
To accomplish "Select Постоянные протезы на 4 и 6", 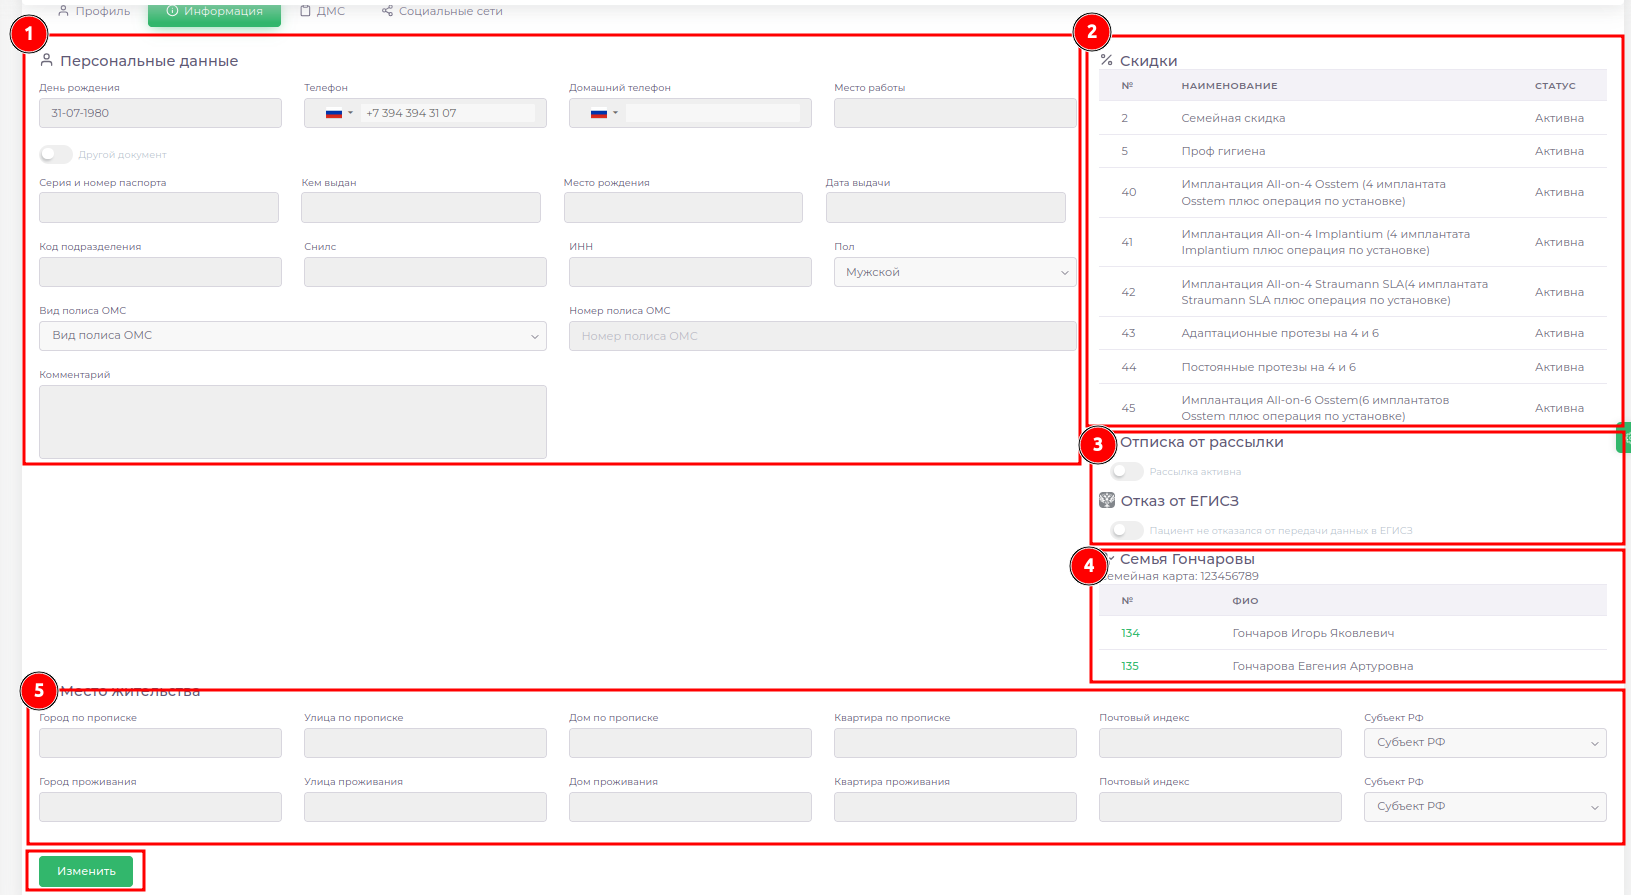I will (x=1353, y=367).
